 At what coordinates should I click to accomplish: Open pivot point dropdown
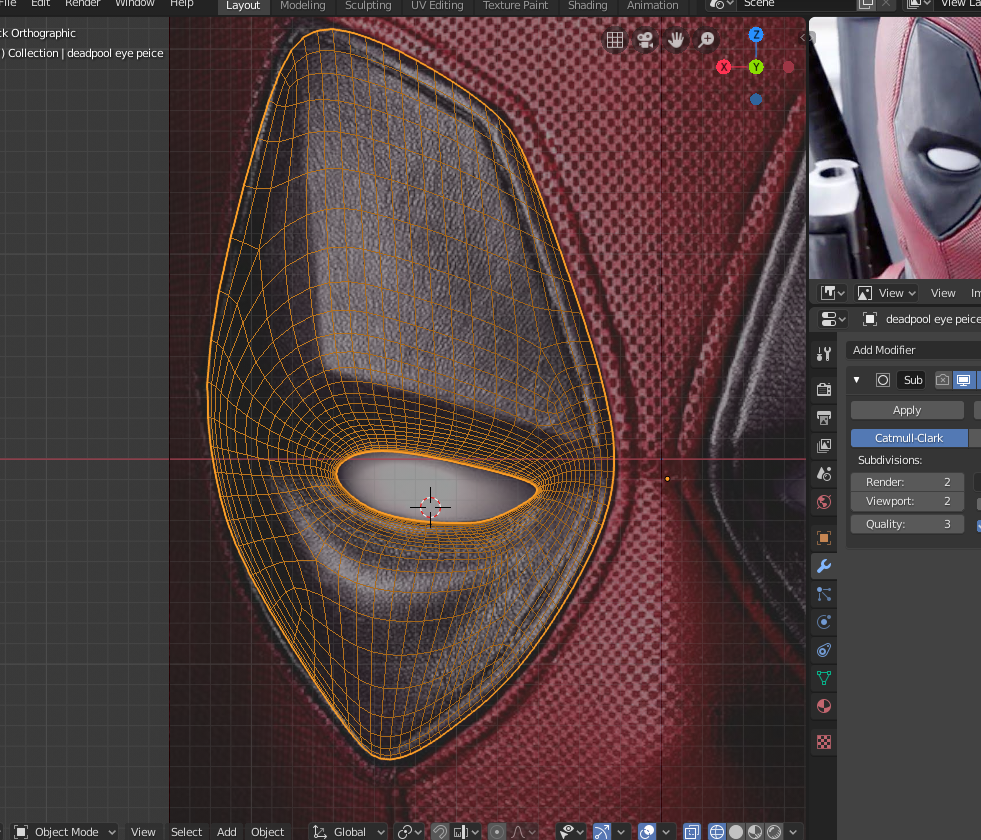(409, 832)
